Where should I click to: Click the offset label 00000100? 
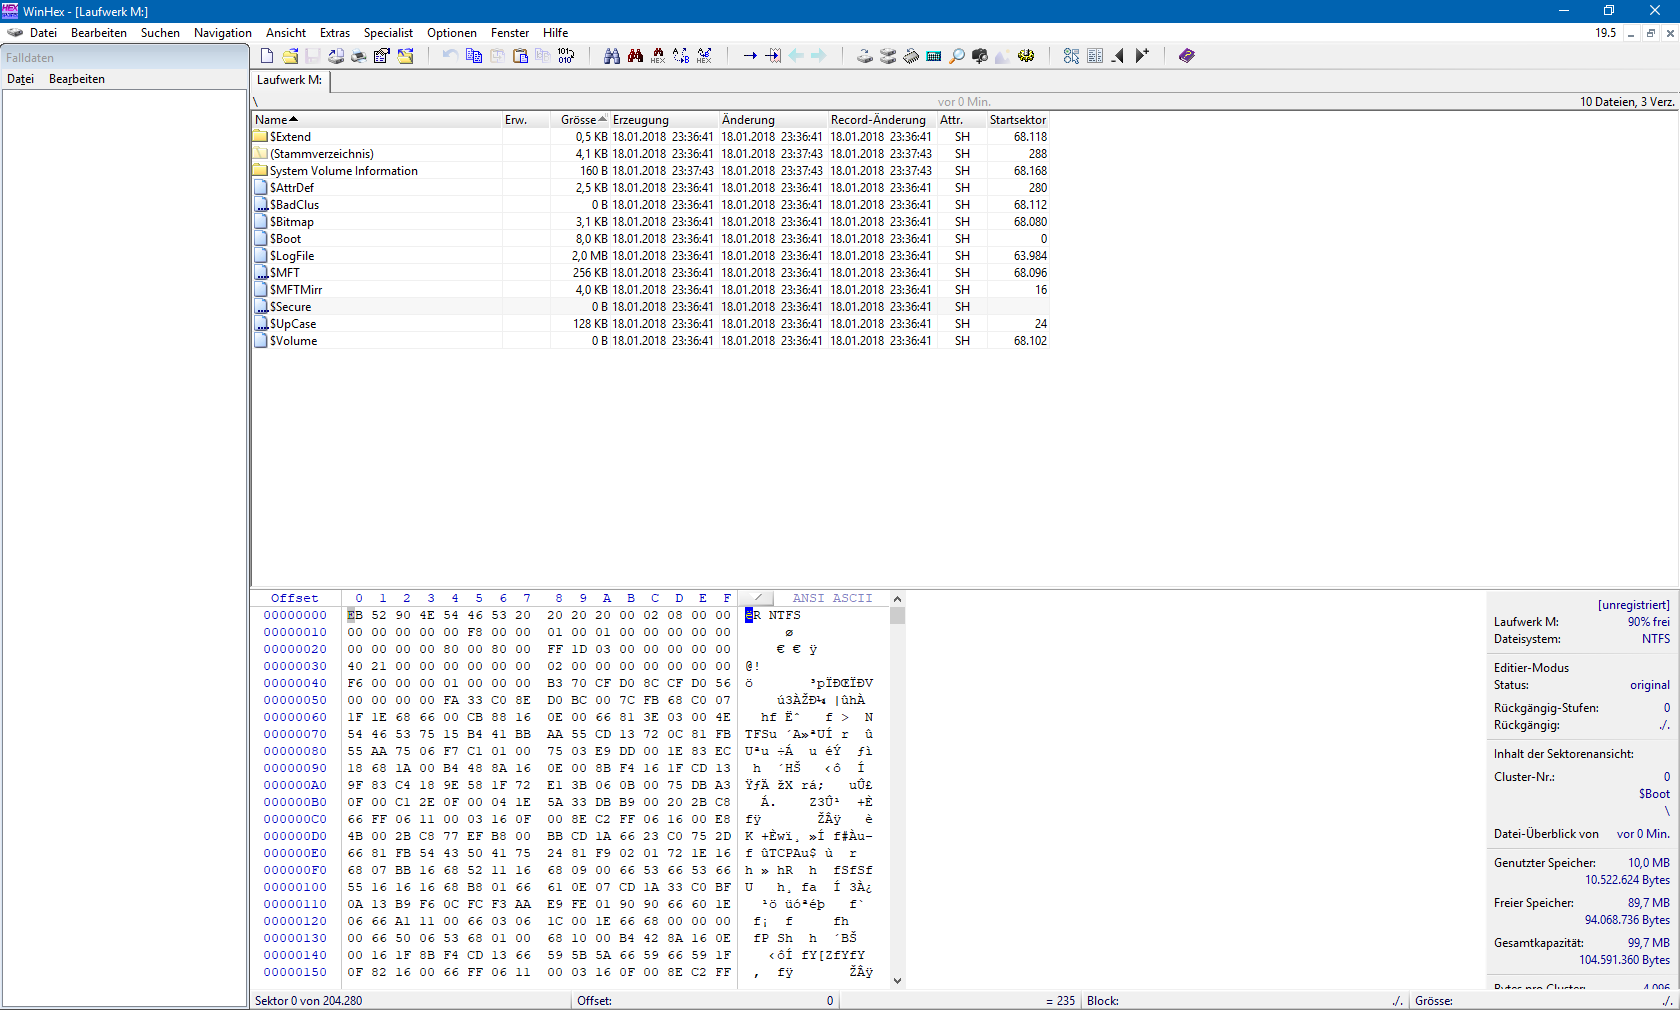[295, 887]
